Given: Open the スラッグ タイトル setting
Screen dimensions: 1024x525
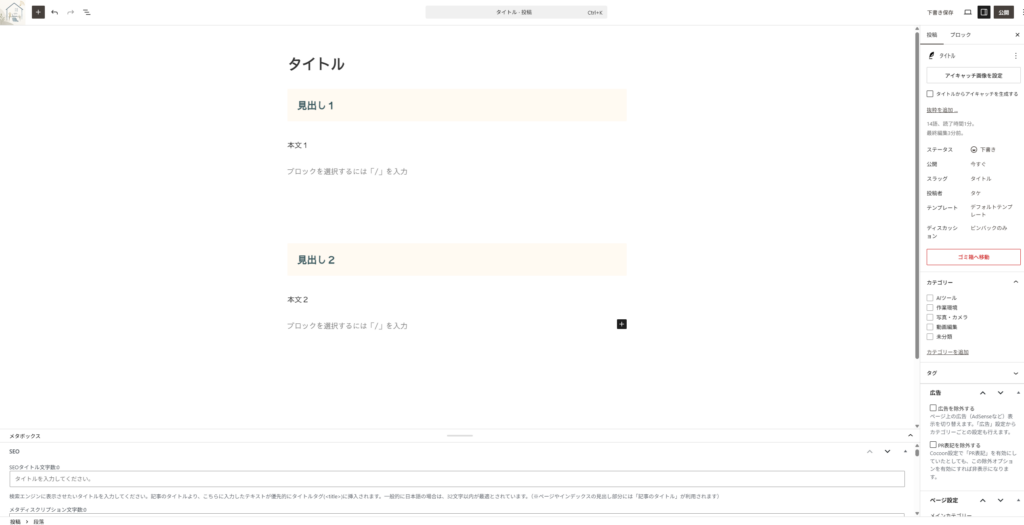Looking at the screenshot, I should pyautogui.click(x=981, y=178).
